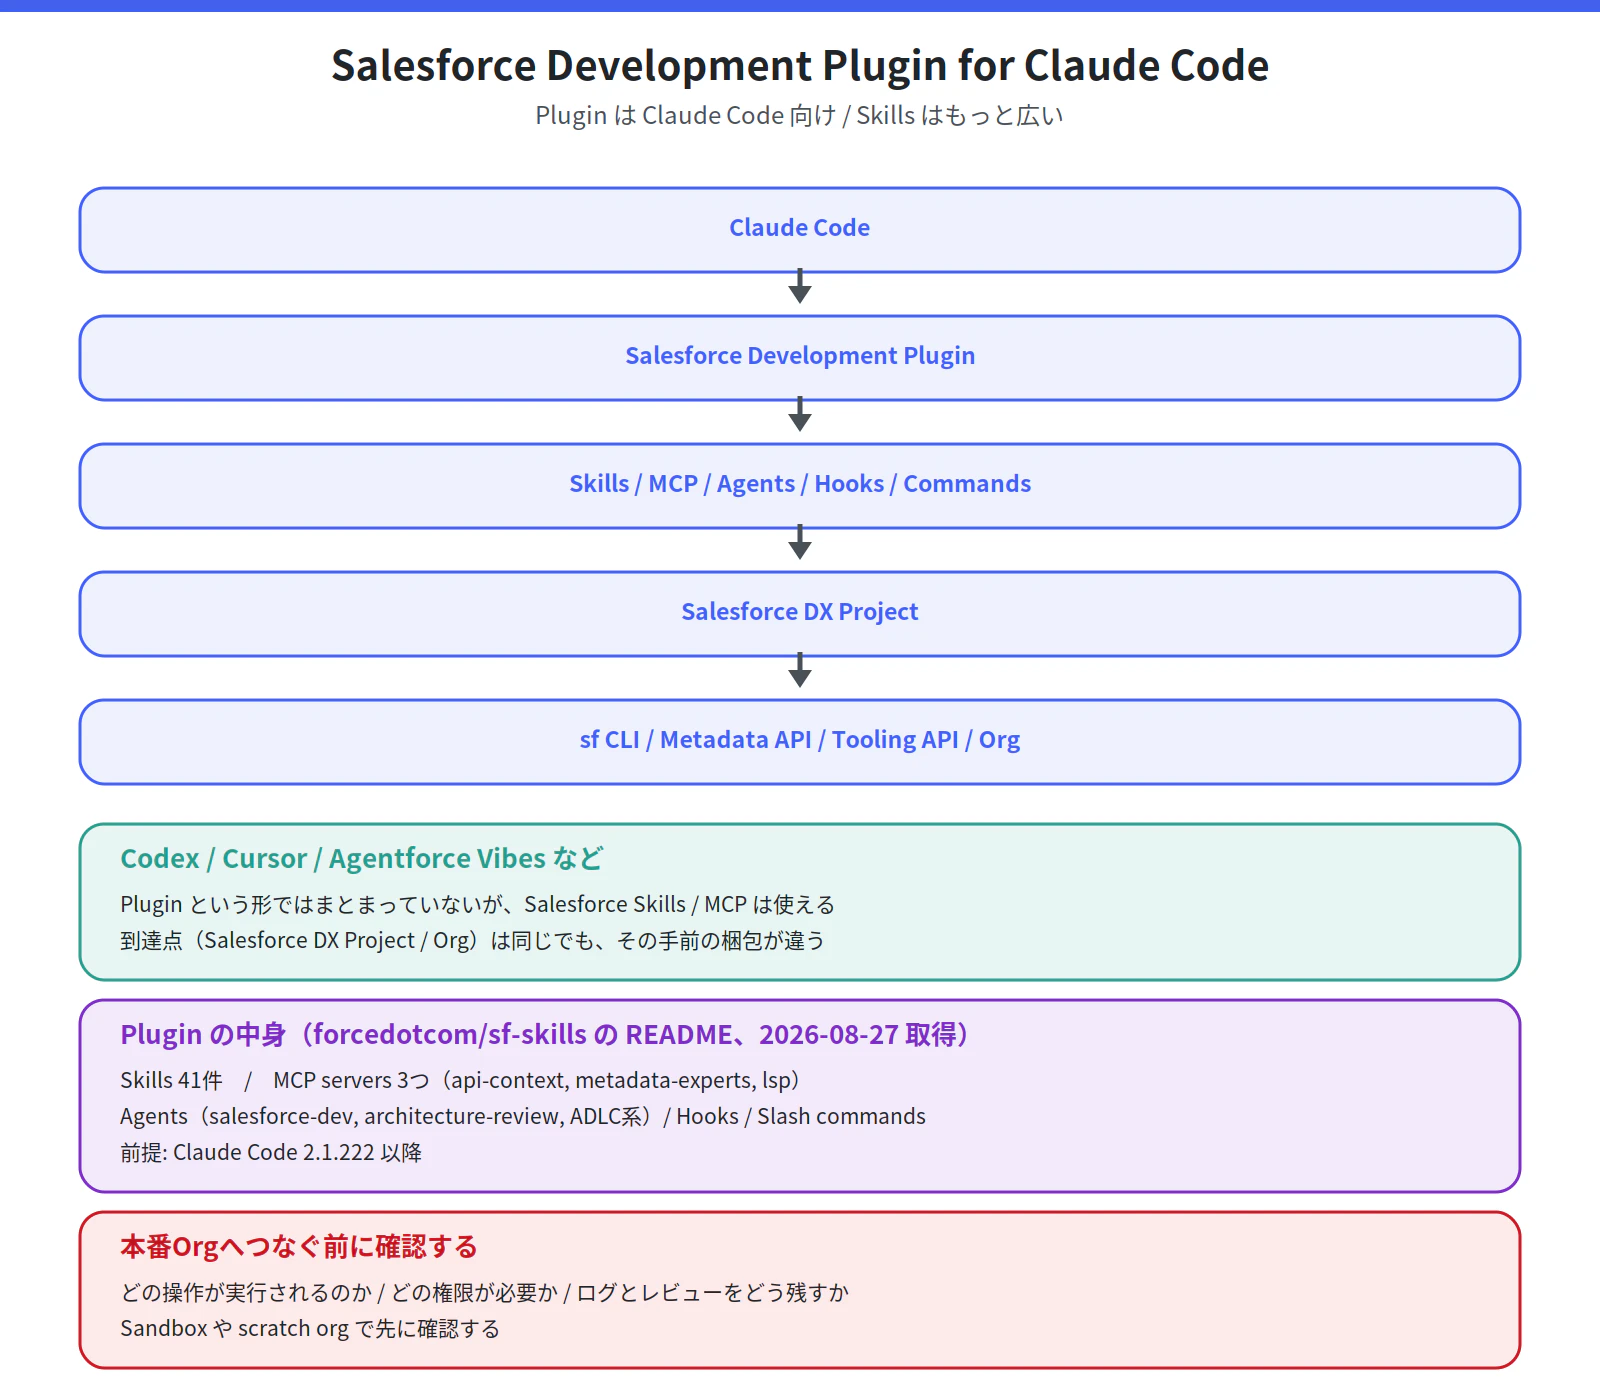Click the line "Sandbox や scratch org で先に確認する"
1600x1380 pixels.
(310, 1329)
